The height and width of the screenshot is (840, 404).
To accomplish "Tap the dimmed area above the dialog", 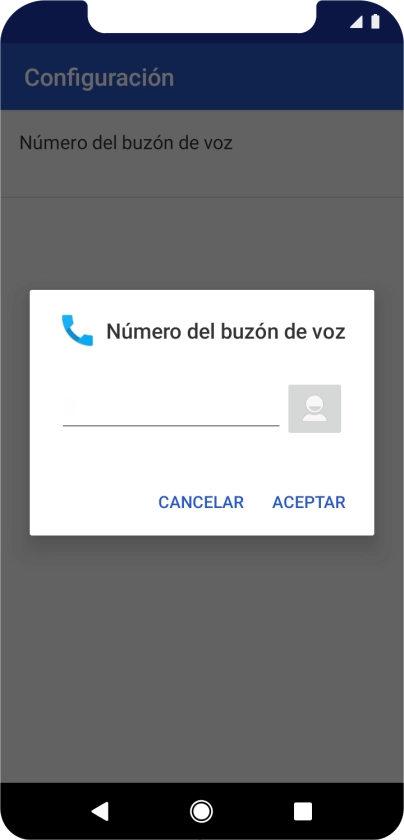I will coord(202,244).
